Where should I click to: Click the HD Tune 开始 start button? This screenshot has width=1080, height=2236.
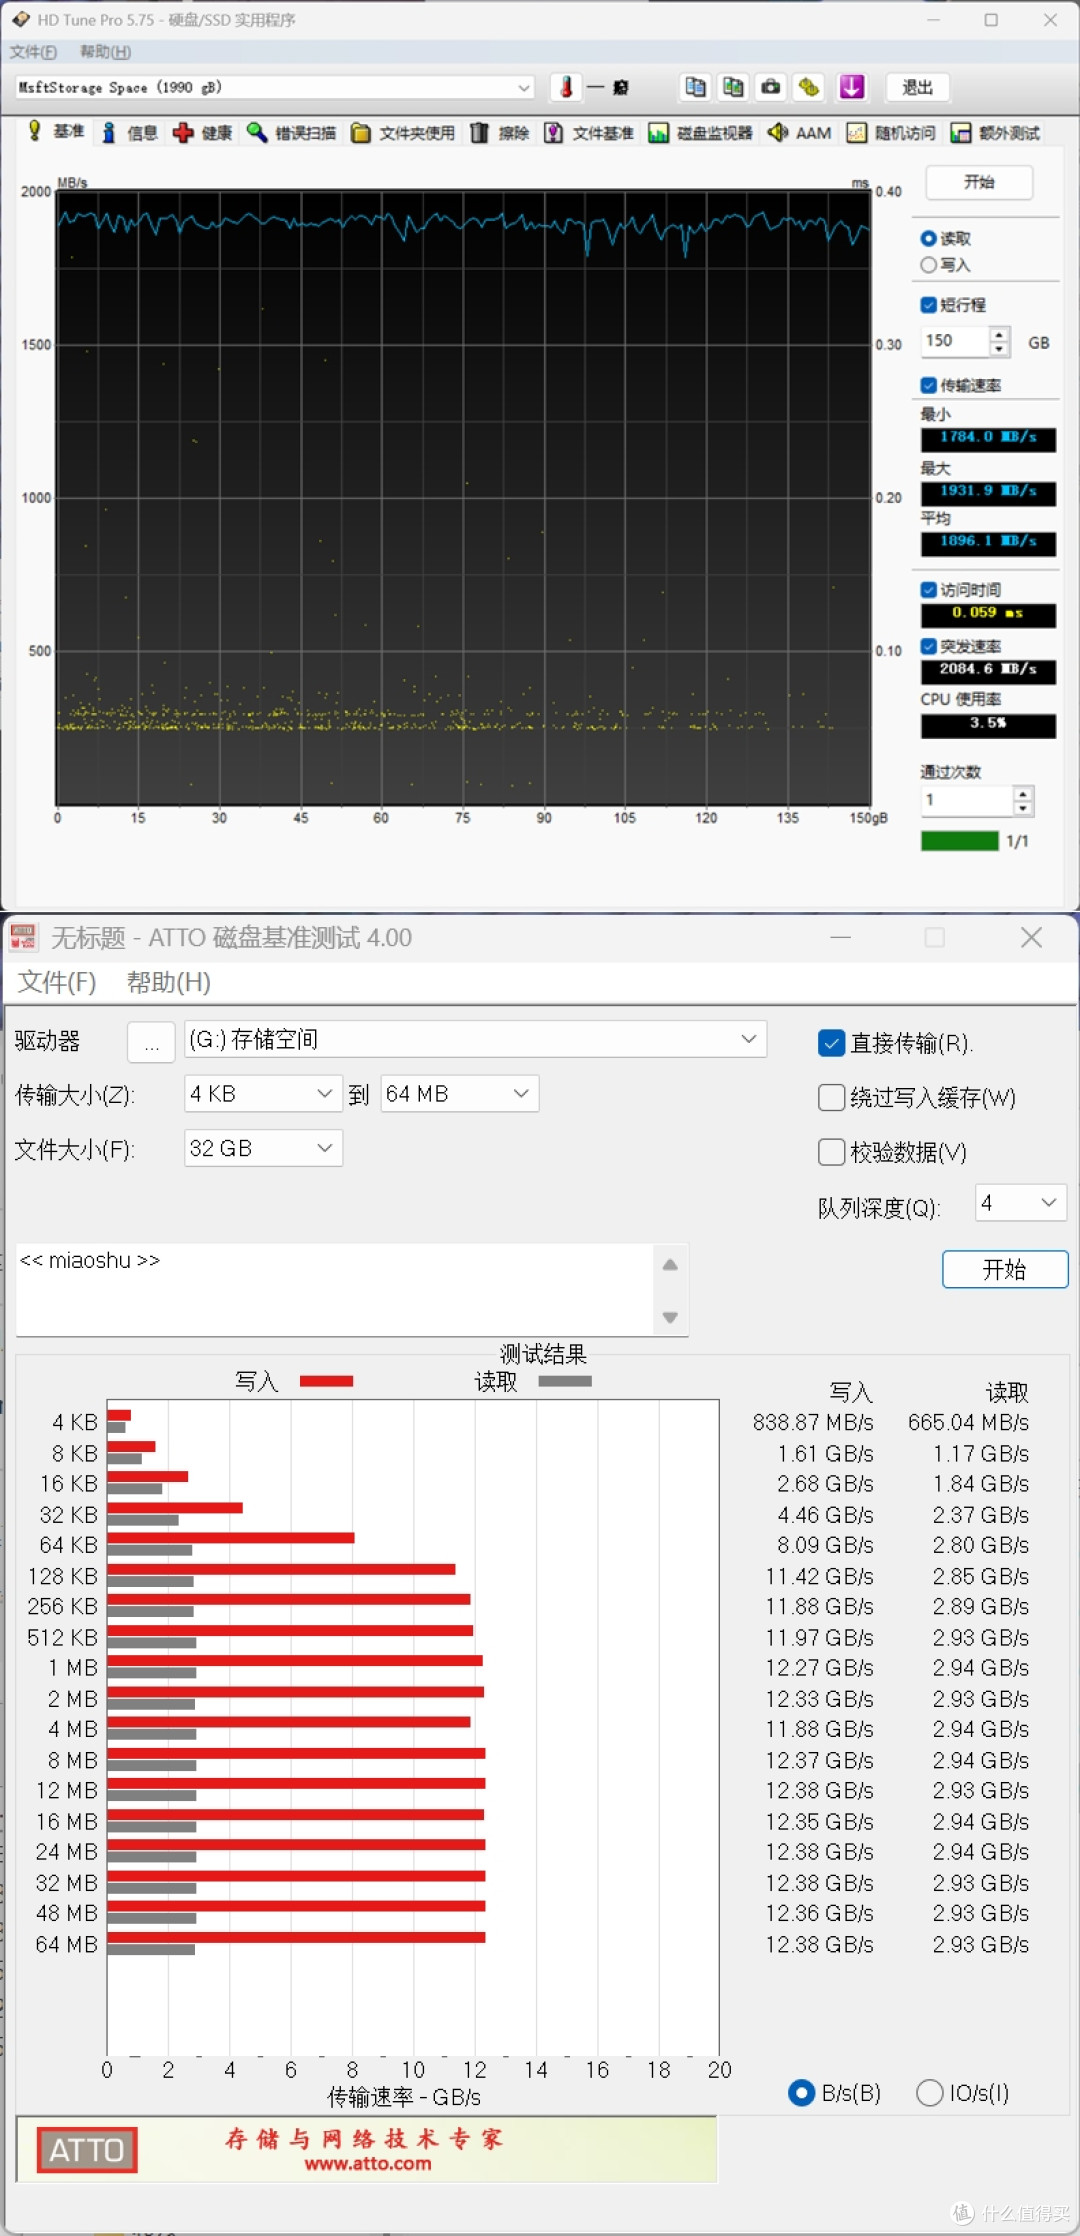click(979, 182)
